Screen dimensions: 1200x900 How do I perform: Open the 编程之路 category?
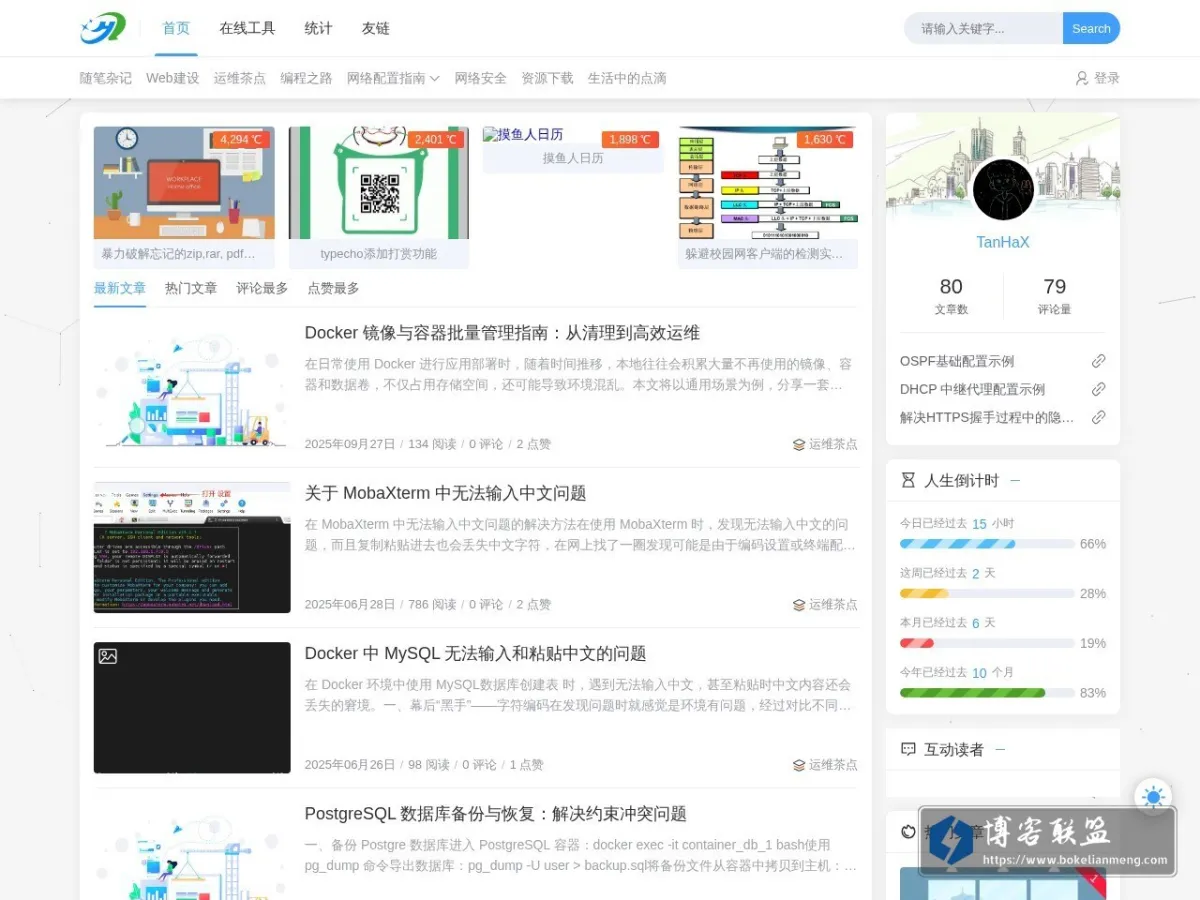[306, 78]
